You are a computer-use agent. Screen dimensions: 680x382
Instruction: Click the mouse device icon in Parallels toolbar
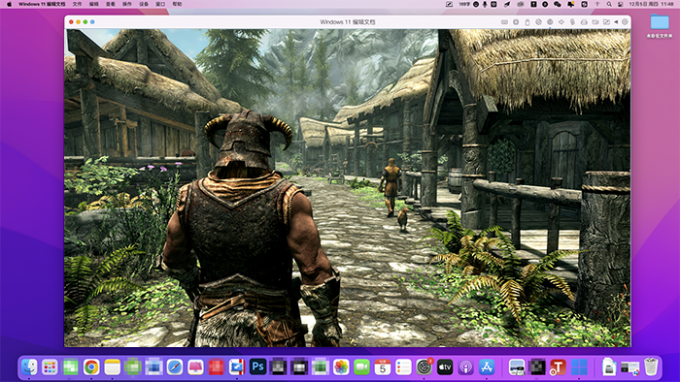click(x=527, y=22)
